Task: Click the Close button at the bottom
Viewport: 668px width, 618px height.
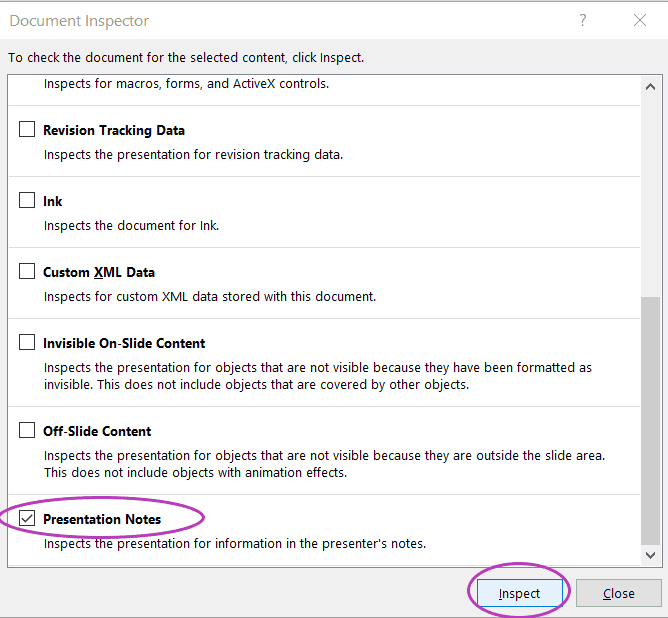Action: (618, 593)
